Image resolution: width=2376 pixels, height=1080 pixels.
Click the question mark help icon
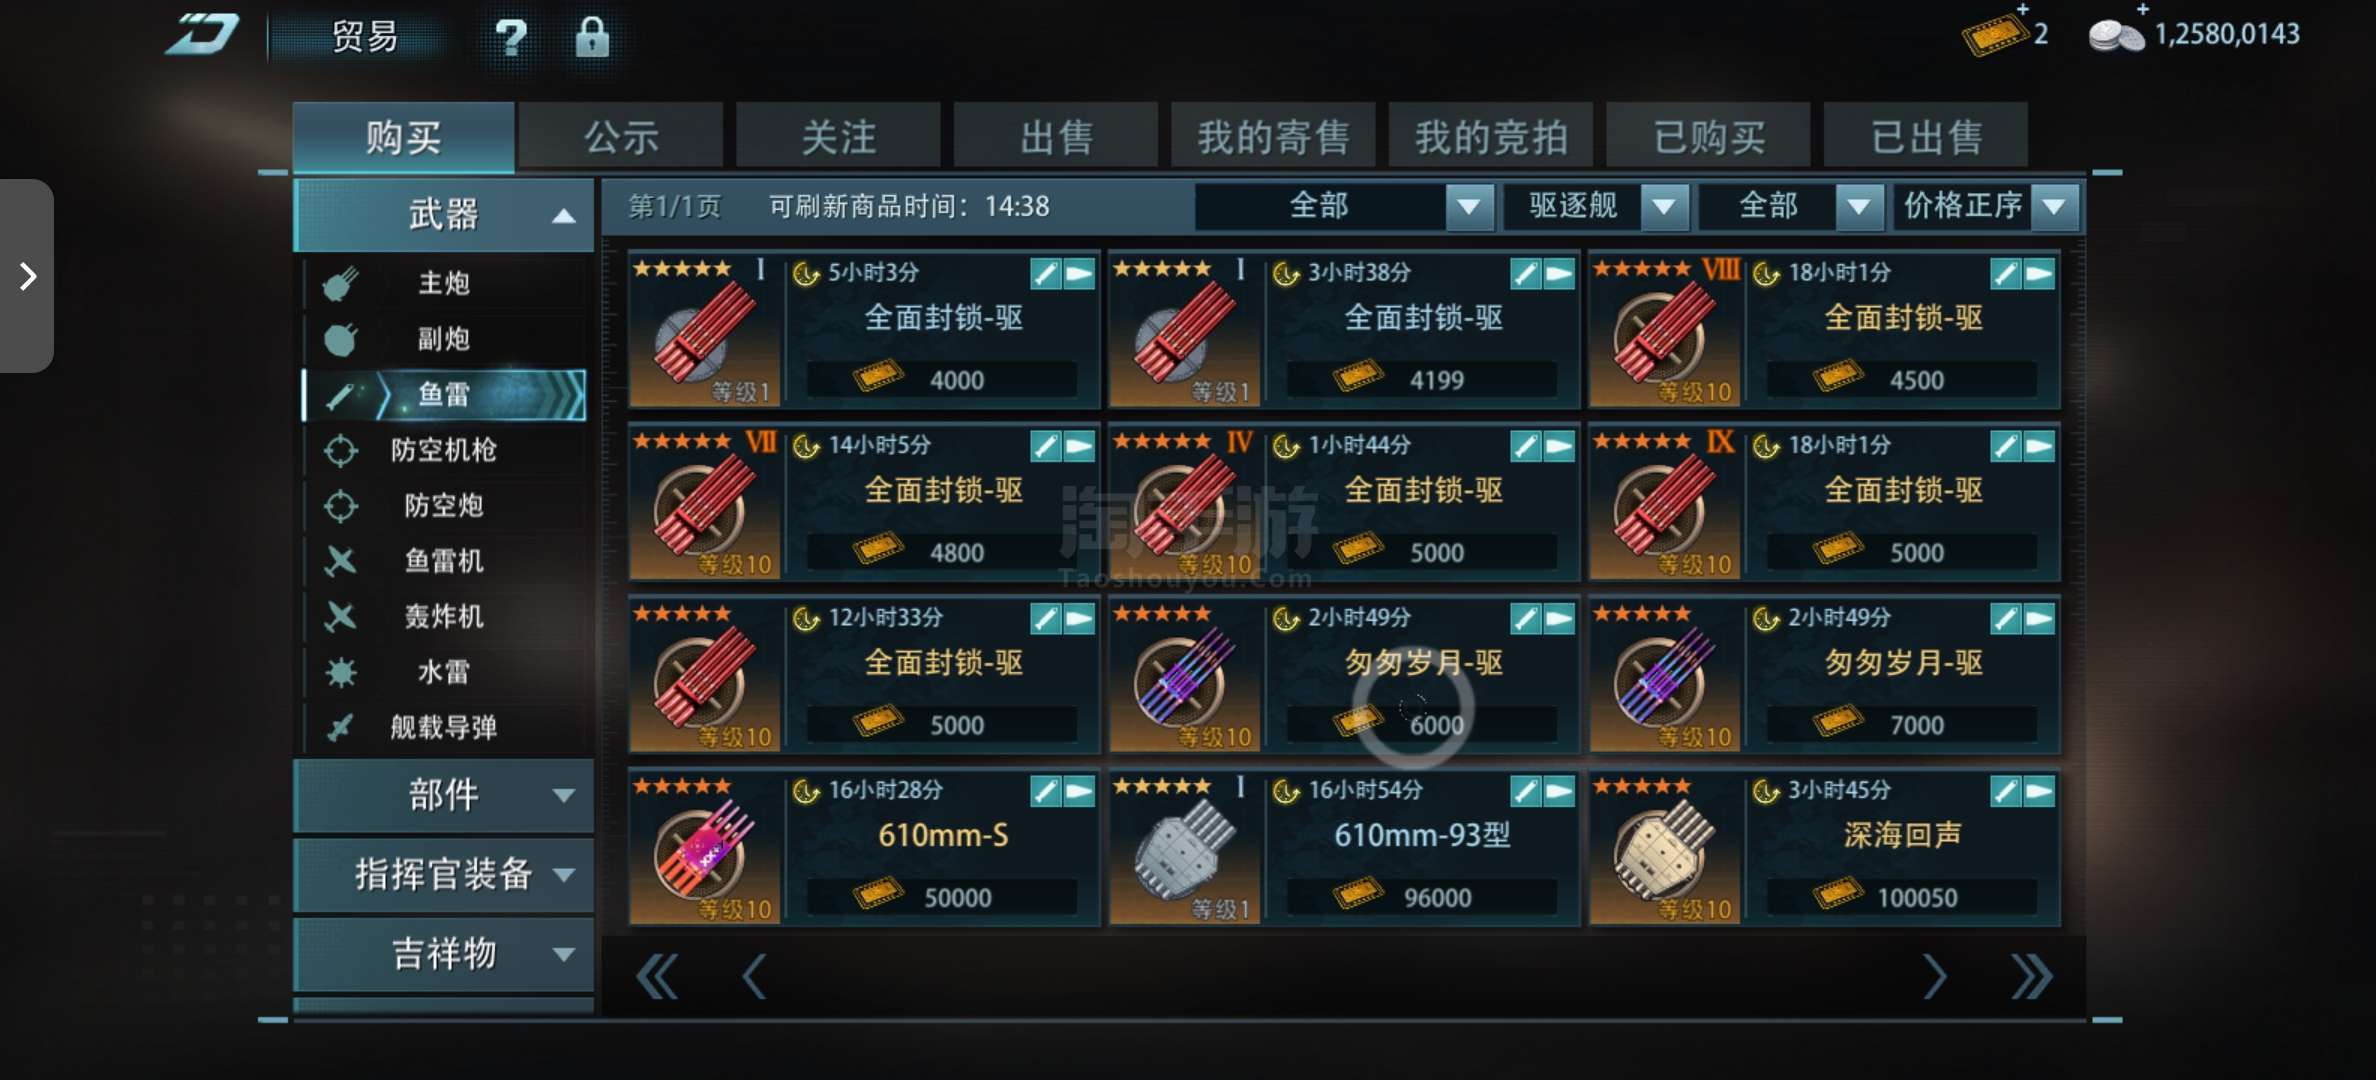[x=511, y=37]
